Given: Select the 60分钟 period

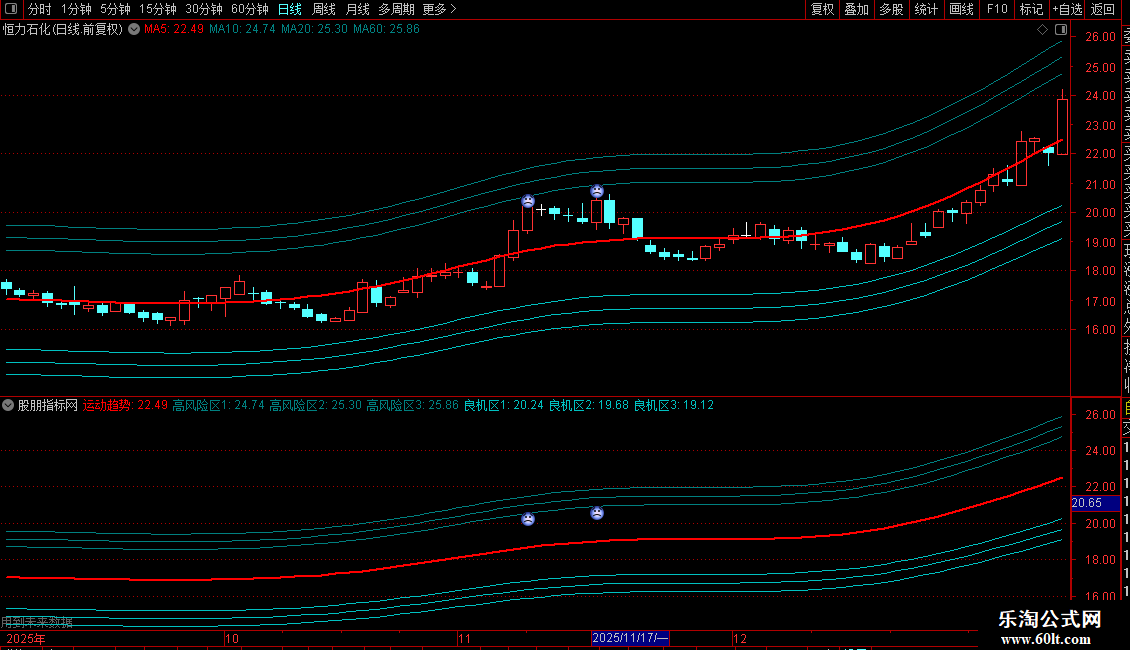Looking at the screenshot, I should click(x=249, y=9).
